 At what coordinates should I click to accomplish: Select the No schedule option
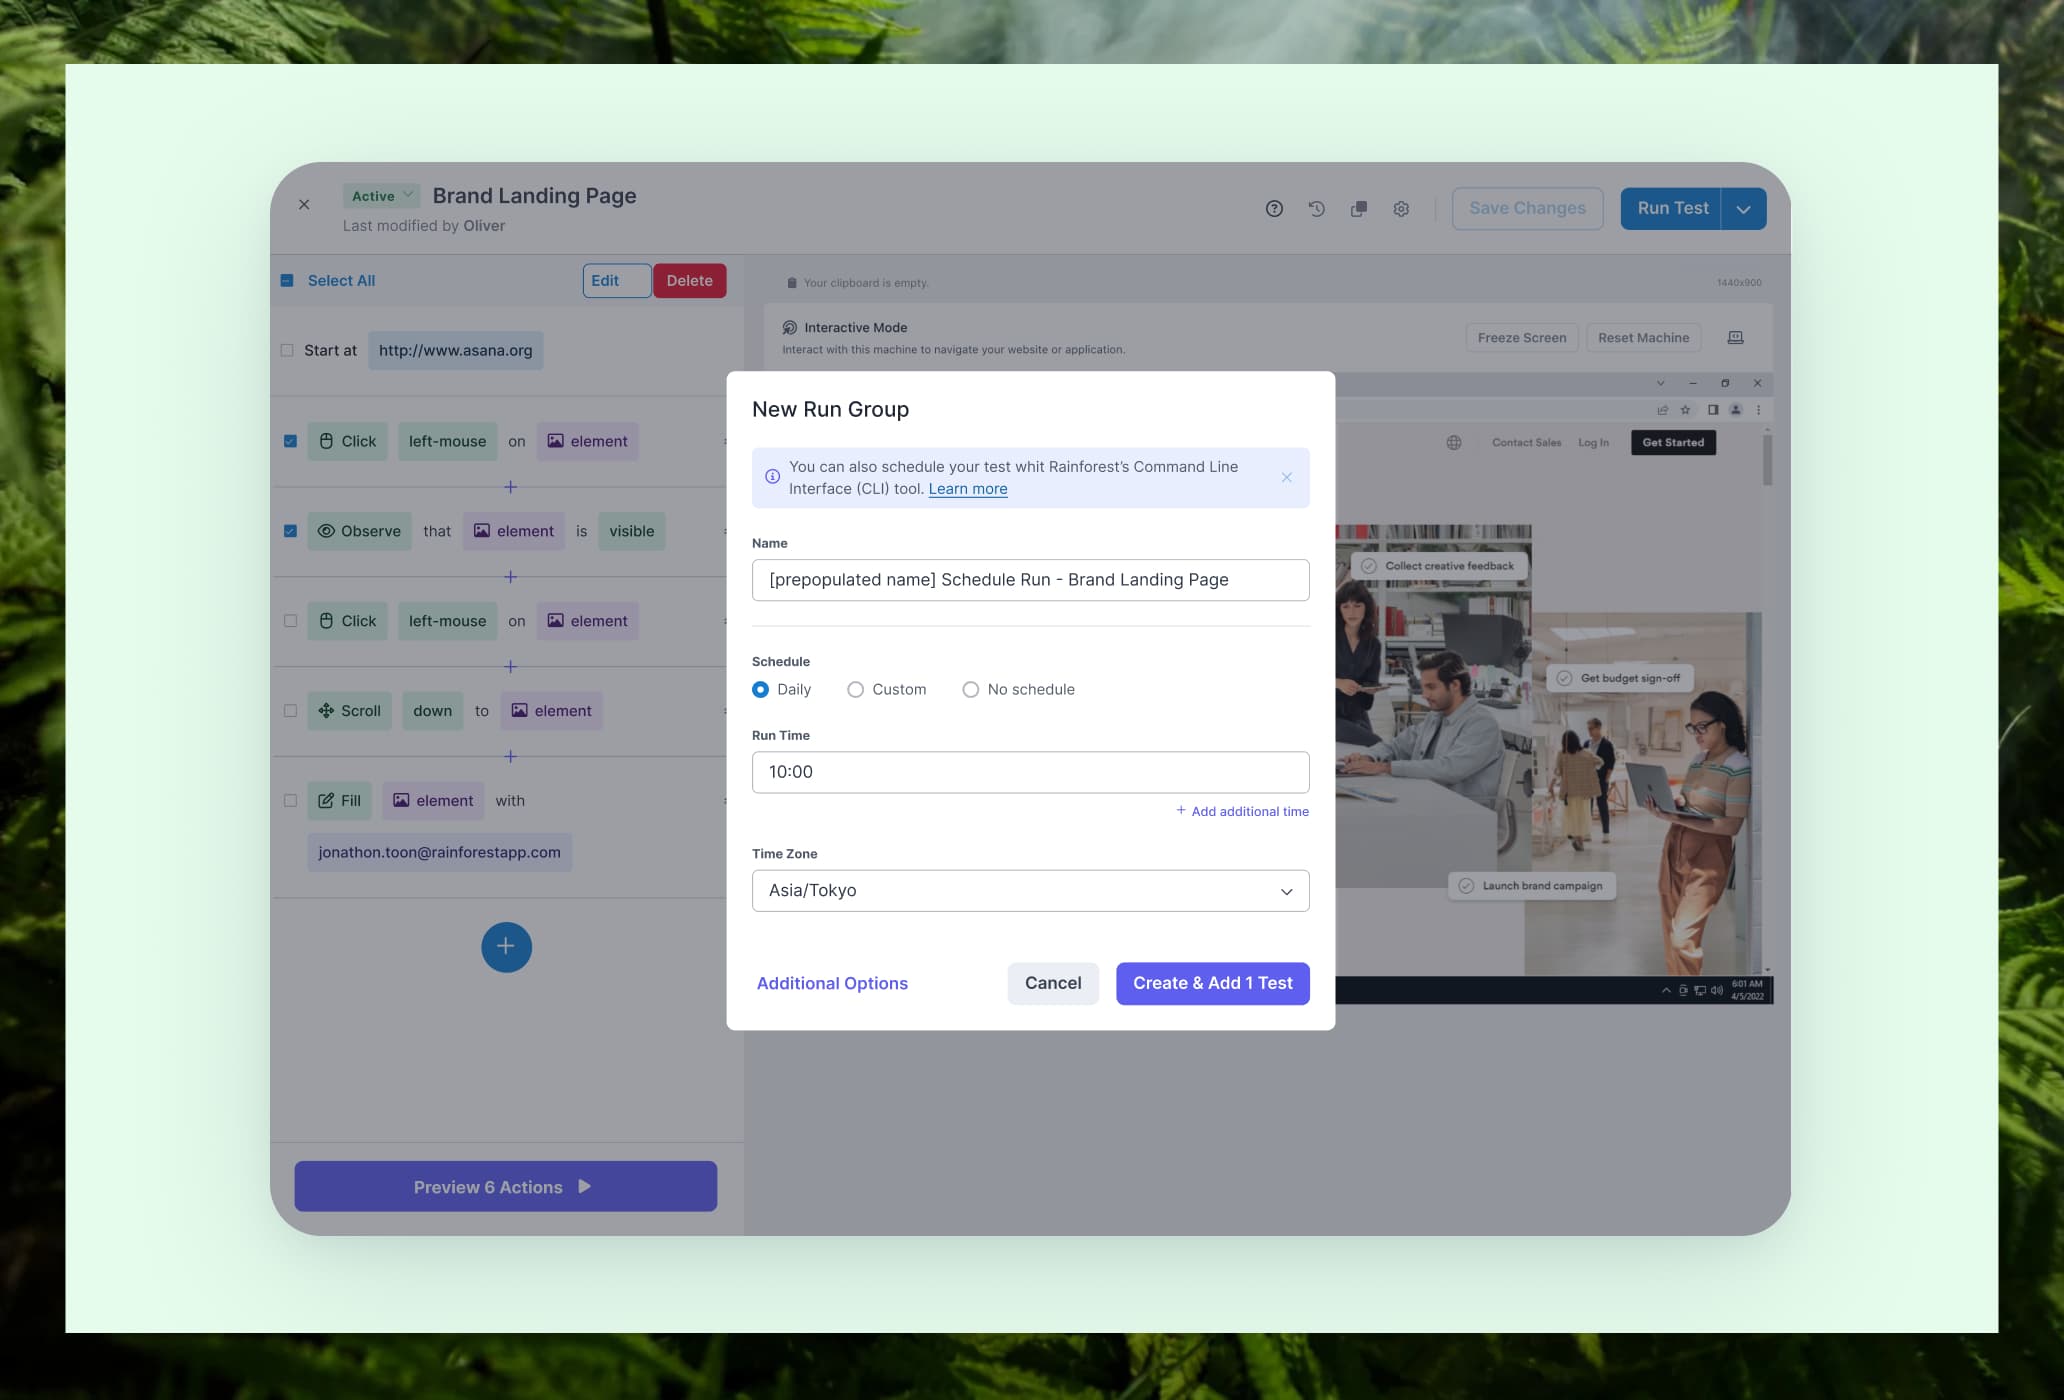[x=970, y=690]
